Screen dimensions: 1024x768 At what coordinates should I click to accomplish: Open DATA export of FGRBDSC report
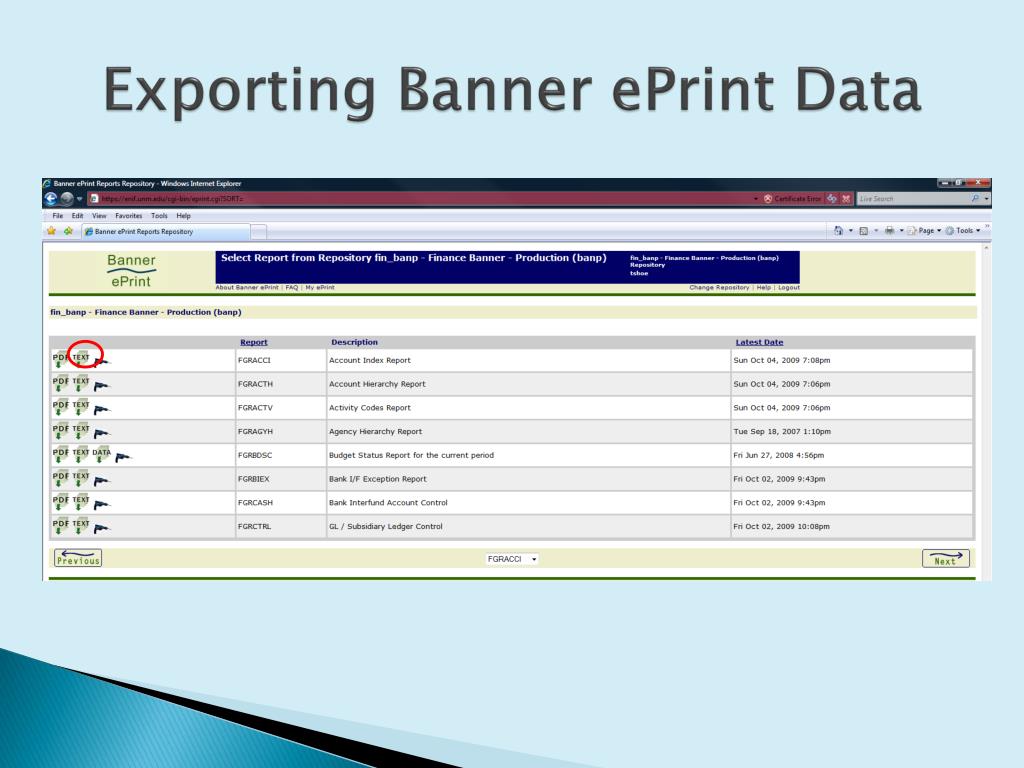point(101,455)
